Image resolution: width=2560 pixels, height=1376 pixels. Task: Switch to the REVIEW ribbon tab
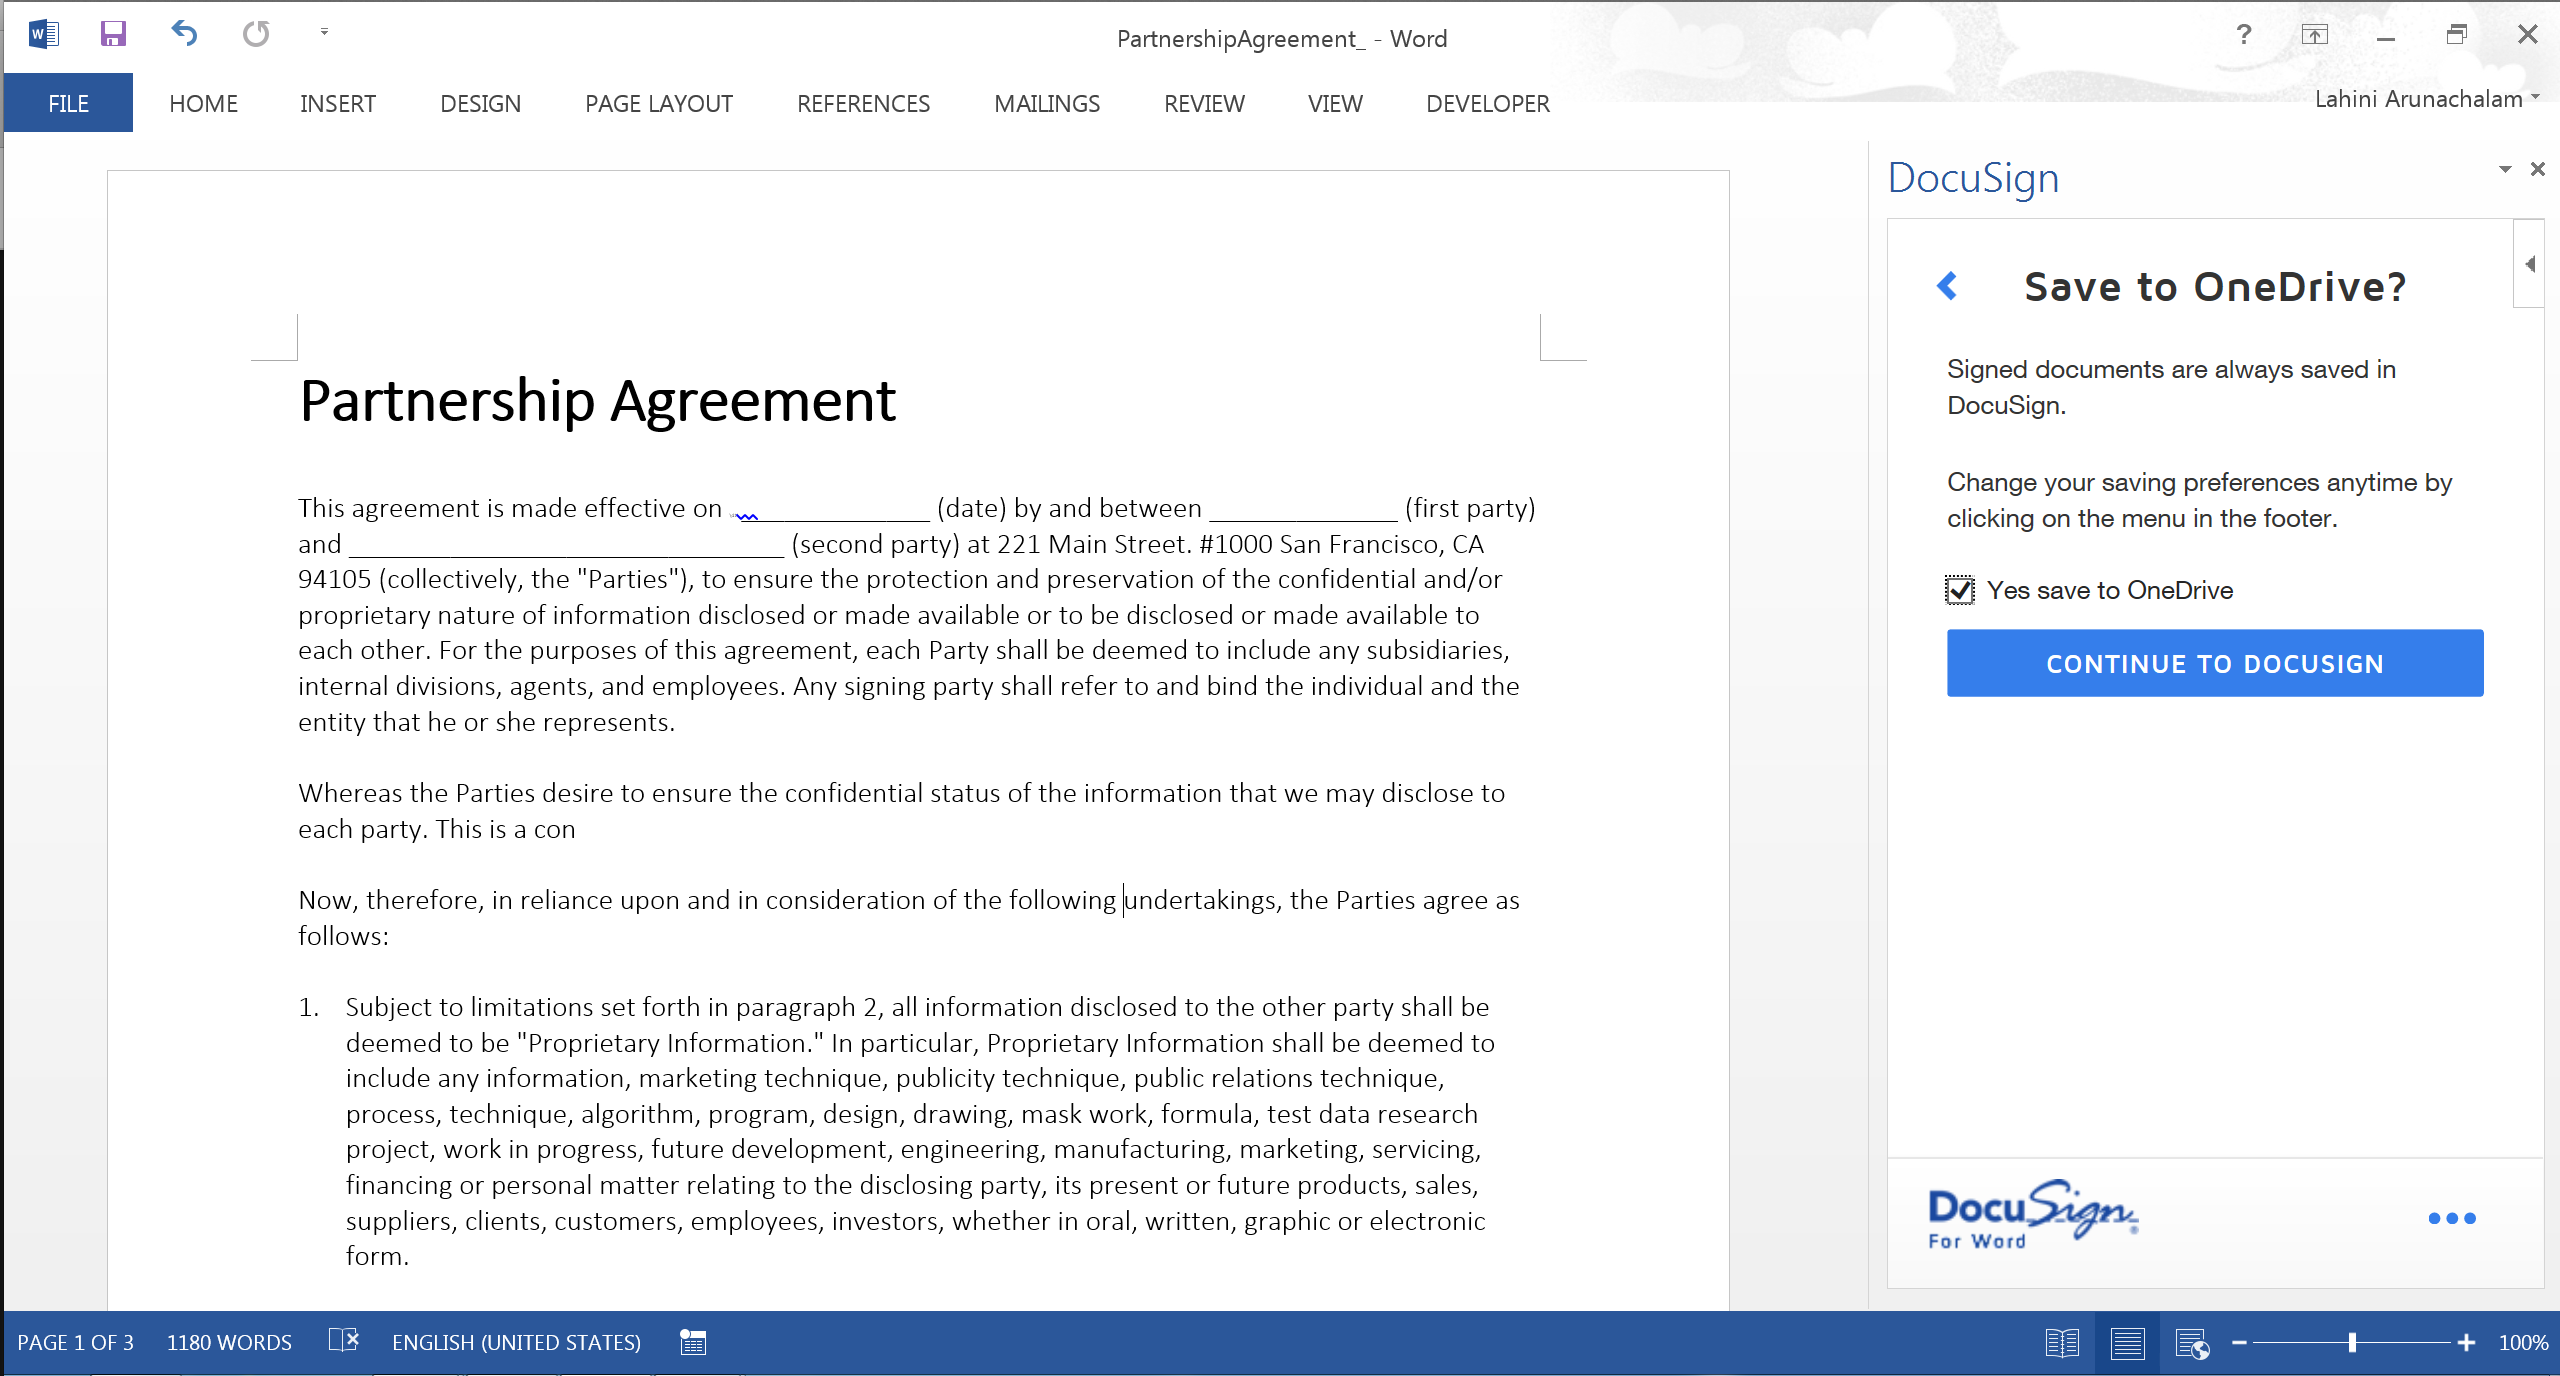click(1204, 103)
